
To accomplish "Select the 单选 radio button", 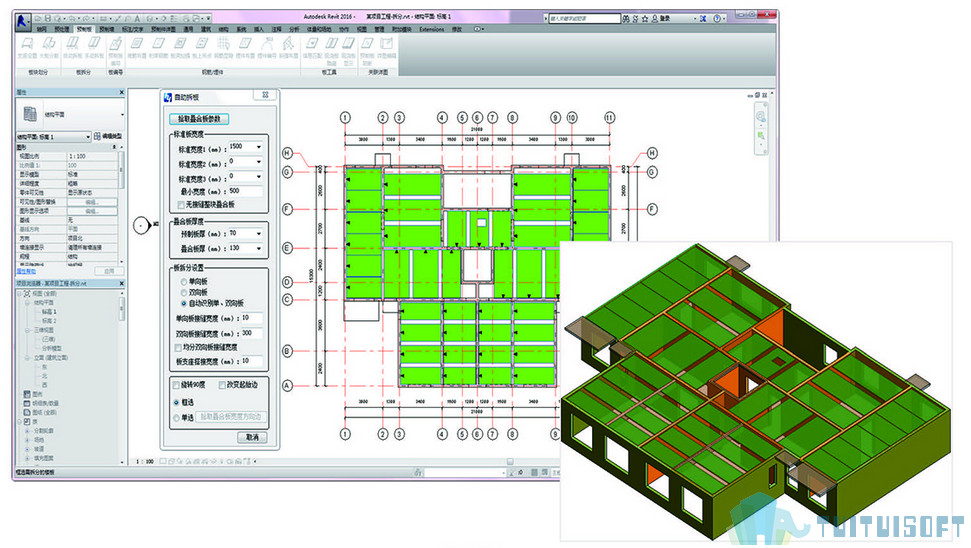I will click(176, 418).
